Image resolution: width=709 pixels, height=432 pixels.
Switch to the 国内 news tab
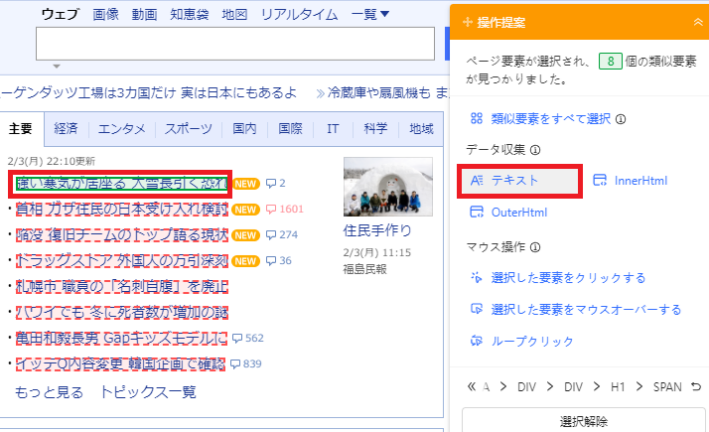[x=244, y=129]
